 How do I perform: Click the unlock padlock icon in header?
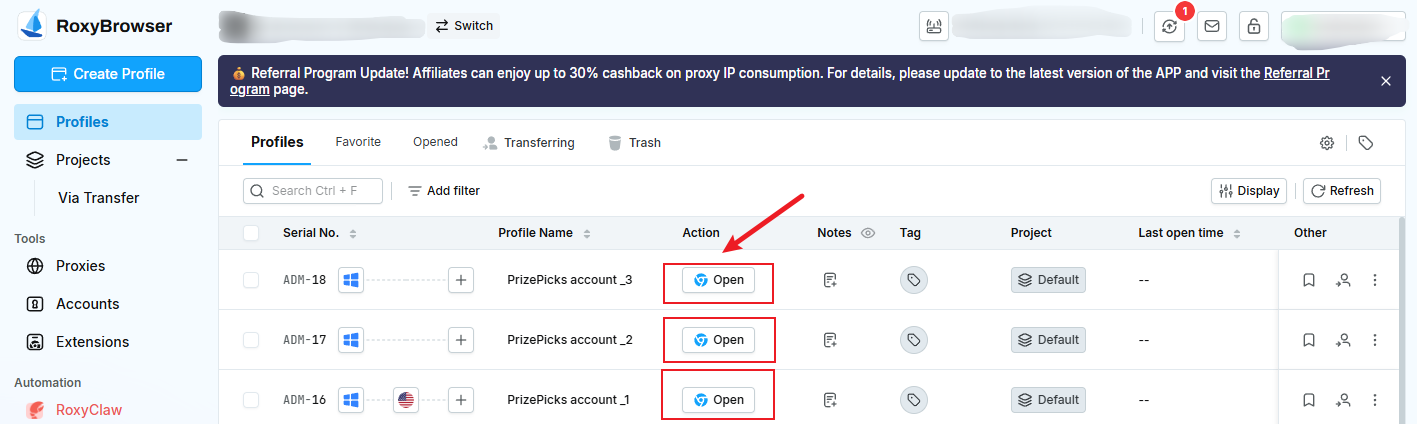coord(1254,27)
